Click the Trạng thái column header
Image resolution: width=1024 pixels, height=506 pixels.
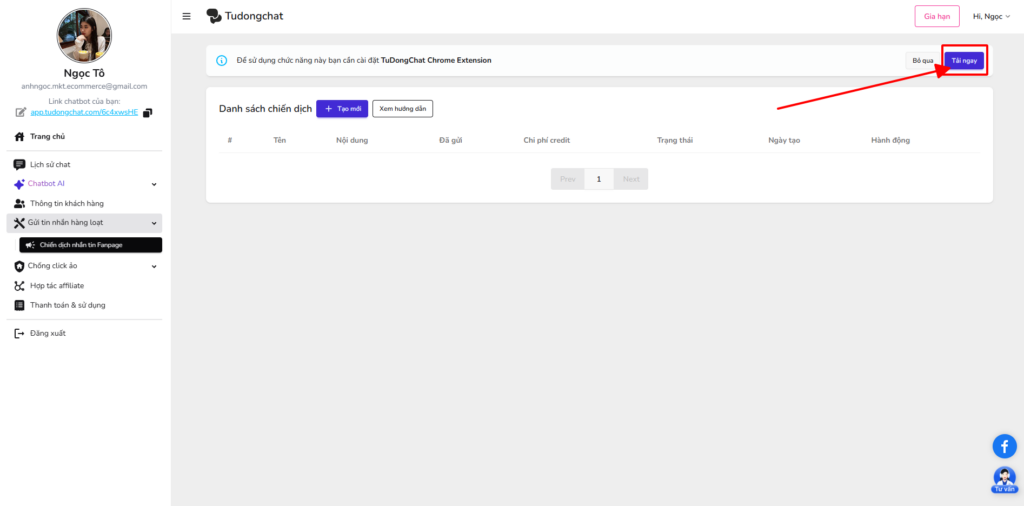tap(675, 140)
